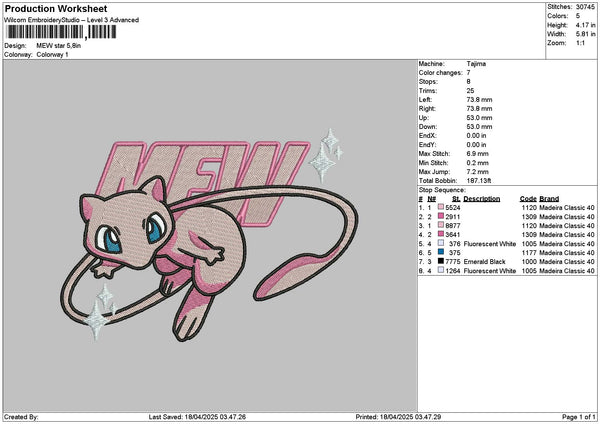The image size is (600, 424).
Task: Select stitch count 2911 in stop row 2
Action: (x=453, y=217)
